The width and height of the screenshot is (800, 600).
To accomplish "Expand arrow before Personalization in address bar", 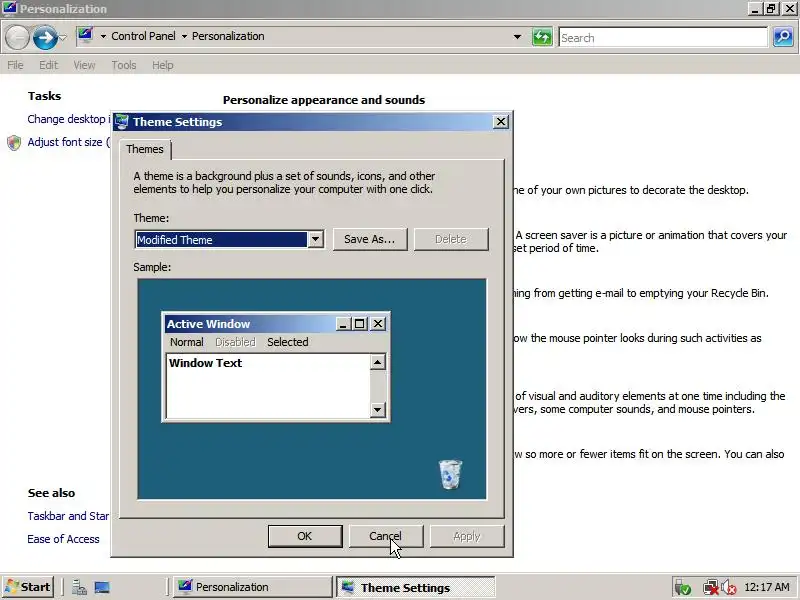I will pyautogui.click(x=184, y=36).
